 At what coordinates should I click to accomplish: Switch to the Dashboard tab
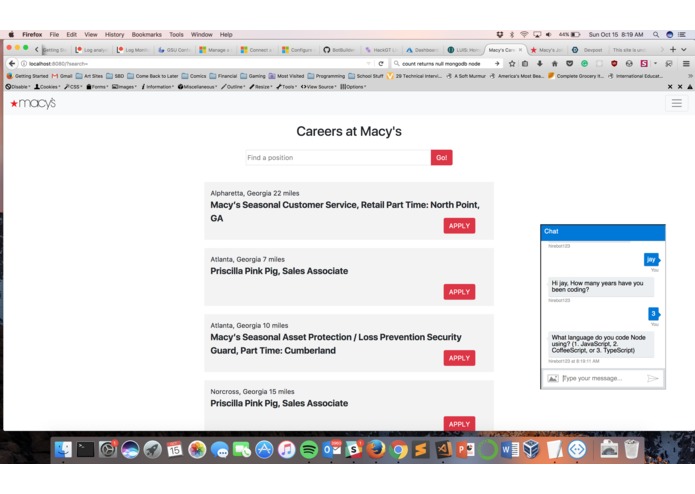tap(422, 50)
